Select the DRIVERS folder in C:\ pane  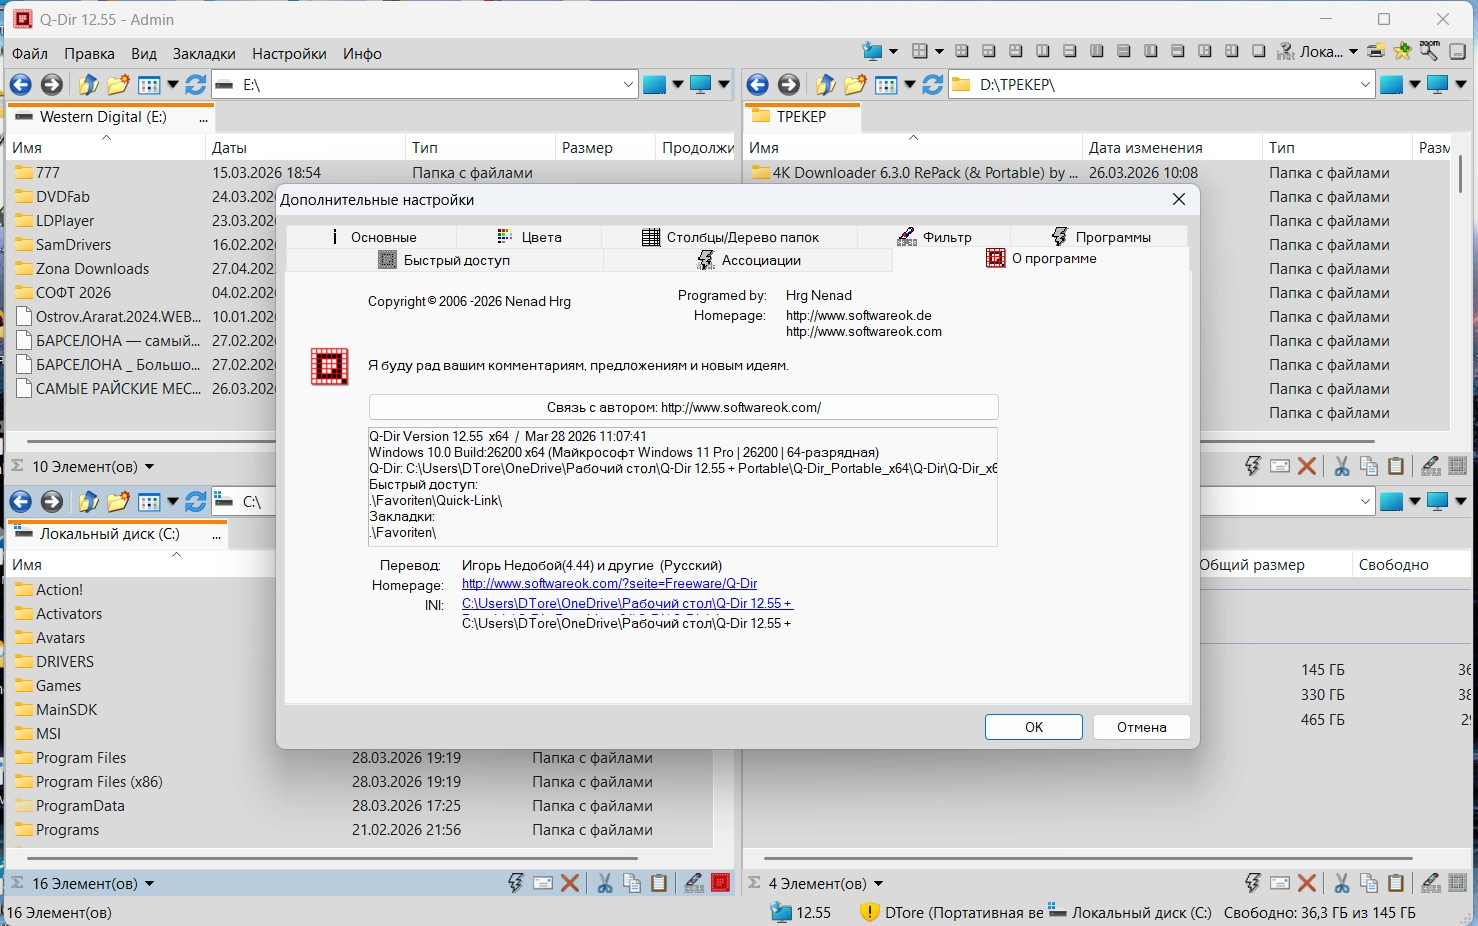tap(65, 662)
